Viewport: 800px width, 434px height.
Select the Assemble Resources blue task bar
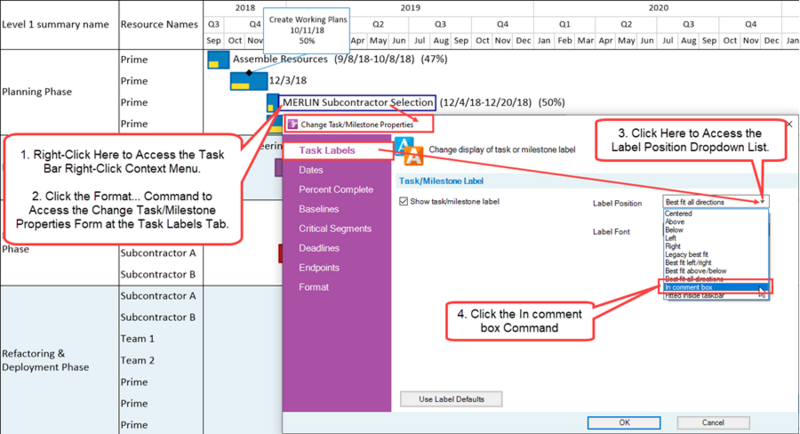[218, 60]
